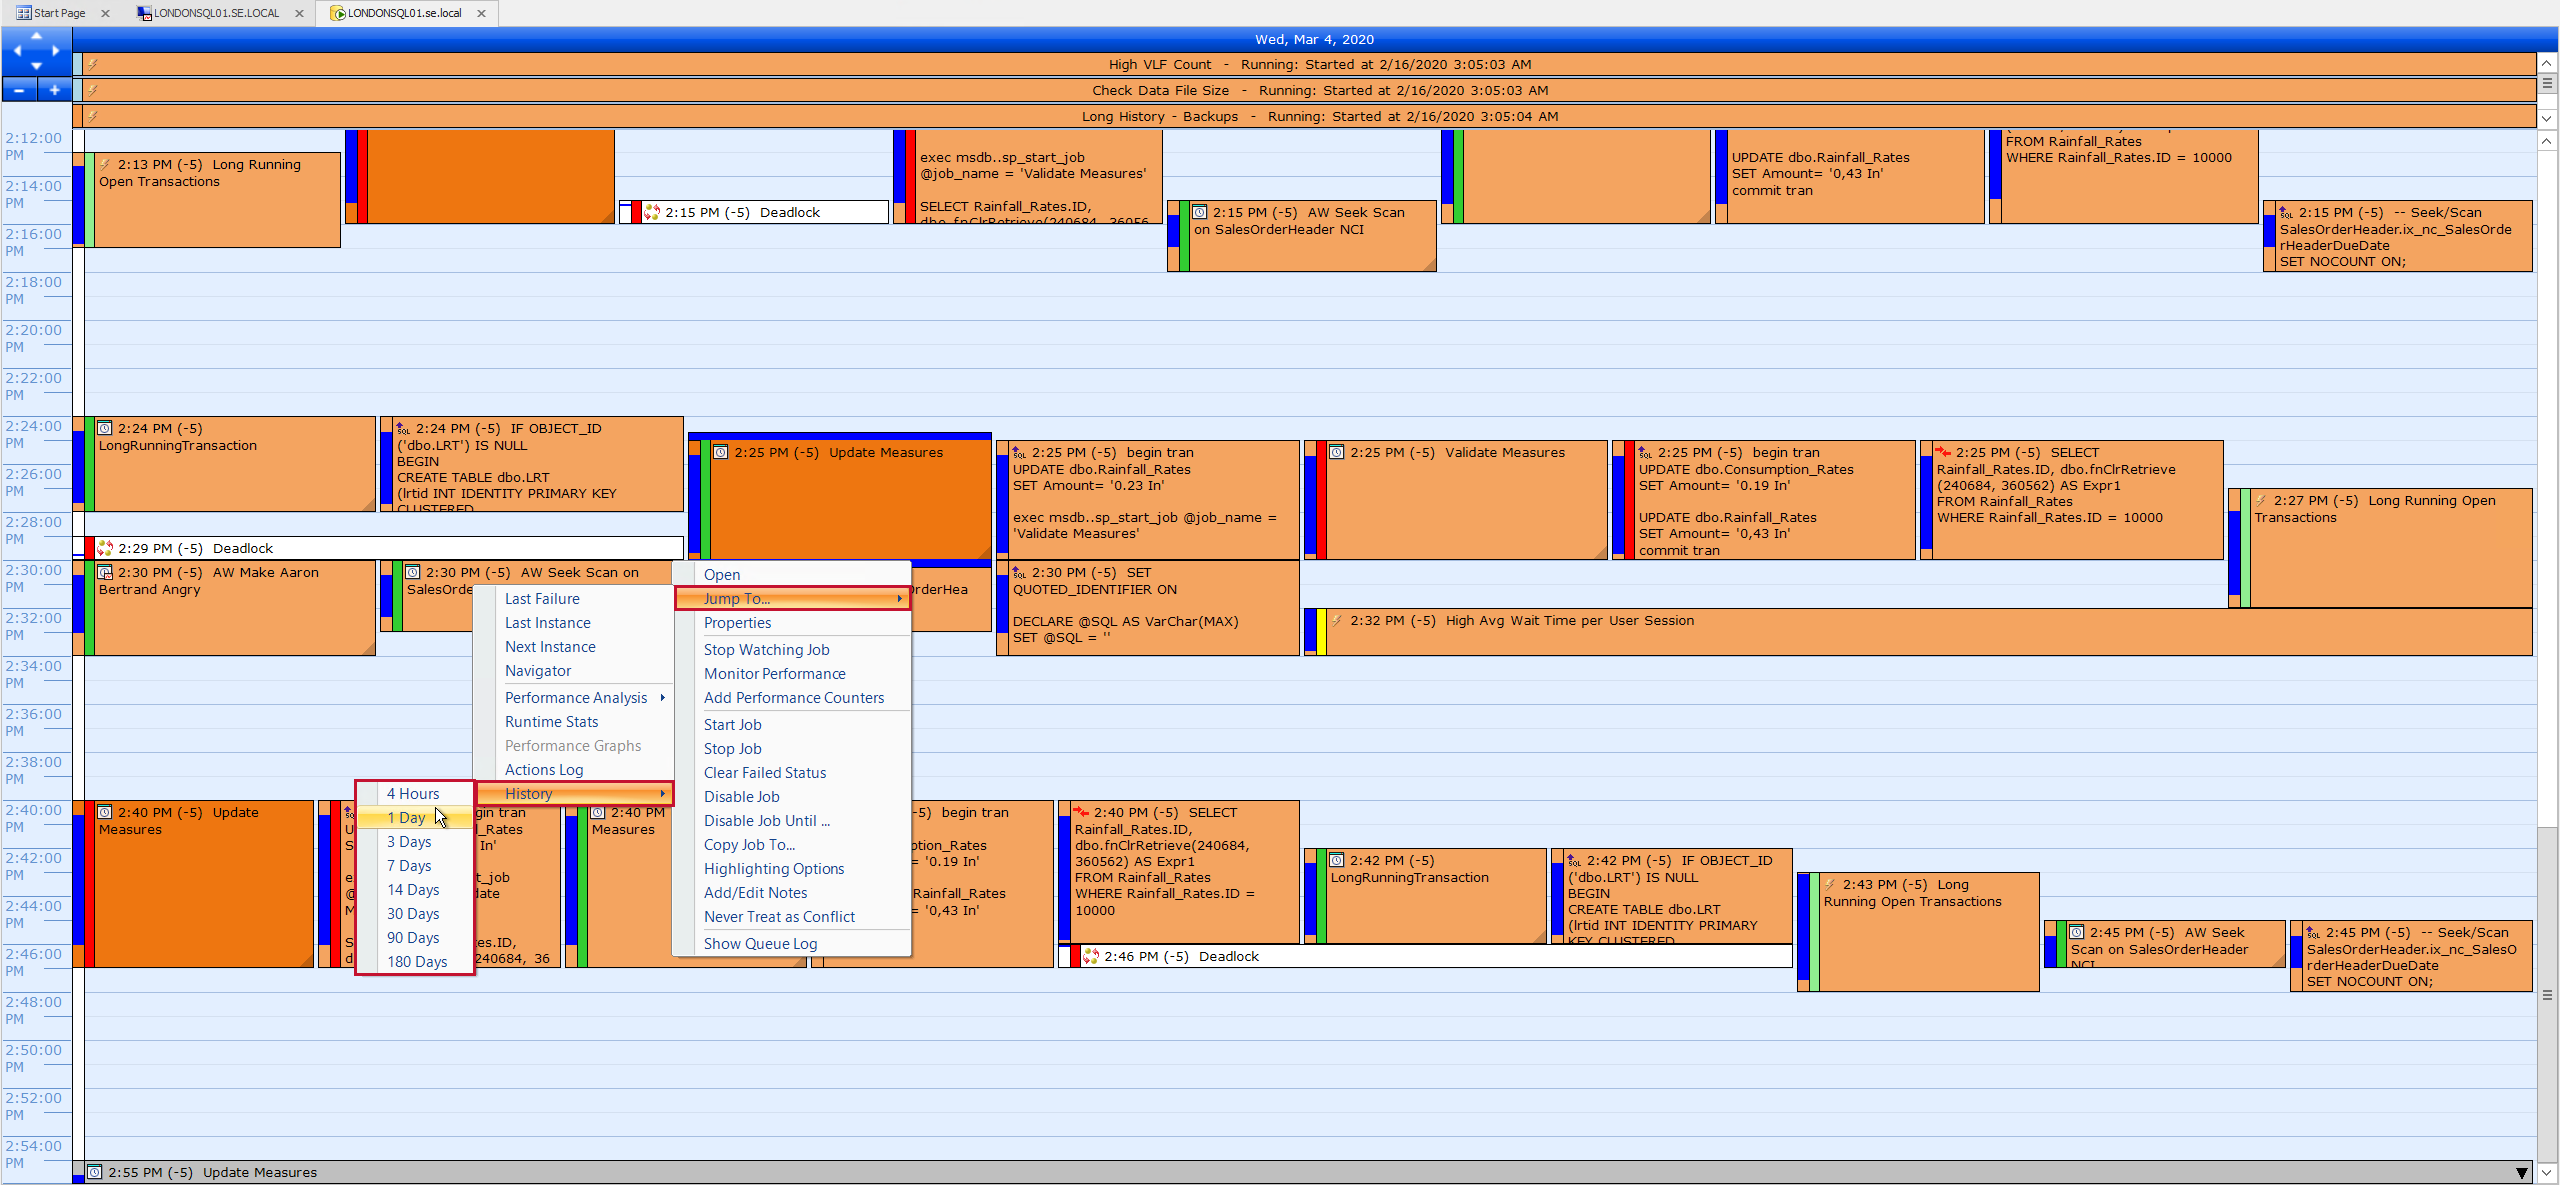The image size is (2560, 1185).
Task: Open the History submenu
Action: pos(528,792)
